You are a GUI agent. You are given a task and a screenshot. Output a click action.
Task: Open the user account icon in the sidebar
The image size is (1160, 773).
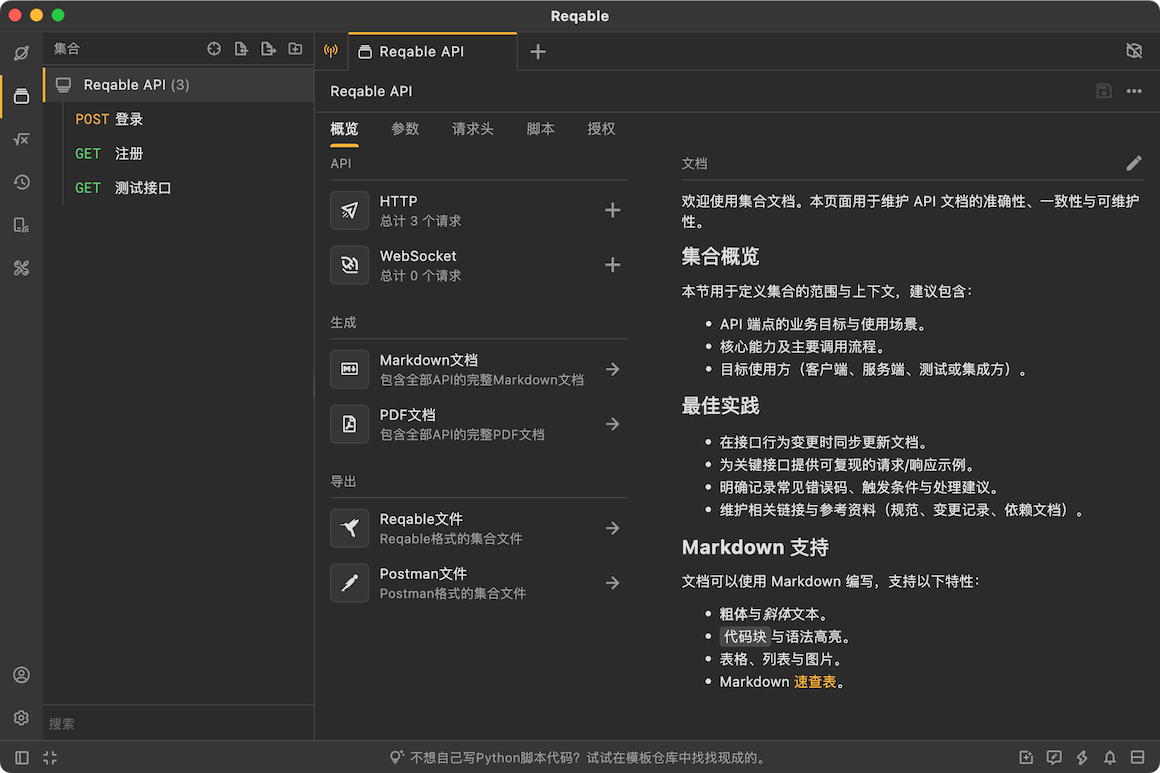click(x=21, y=675)
